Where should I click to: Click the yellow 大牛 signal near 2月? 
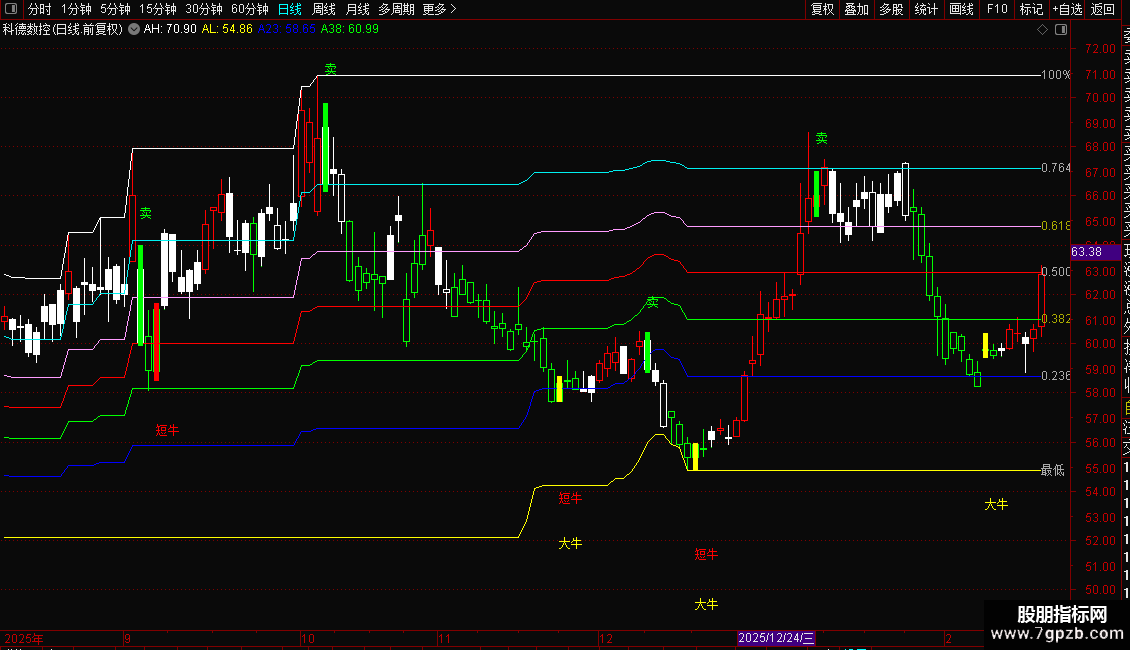click(996, 504)
